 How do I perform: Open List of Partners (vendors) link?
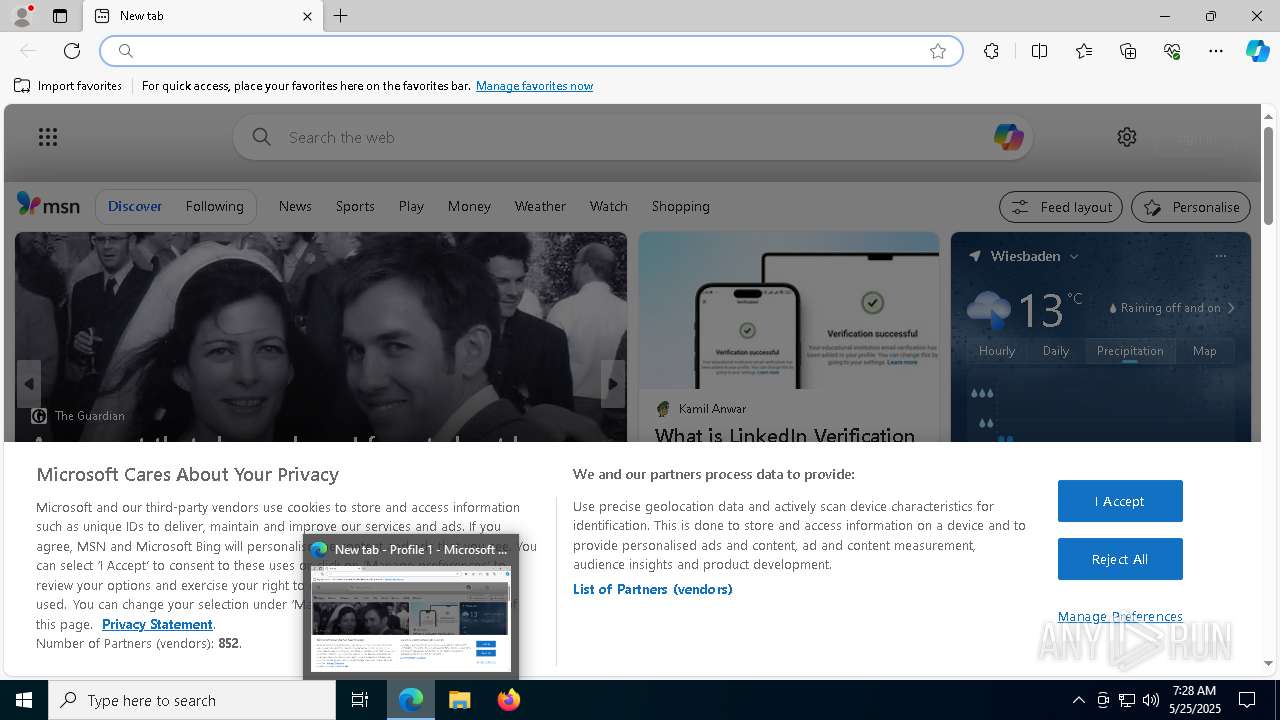click(x=653, y=589)
